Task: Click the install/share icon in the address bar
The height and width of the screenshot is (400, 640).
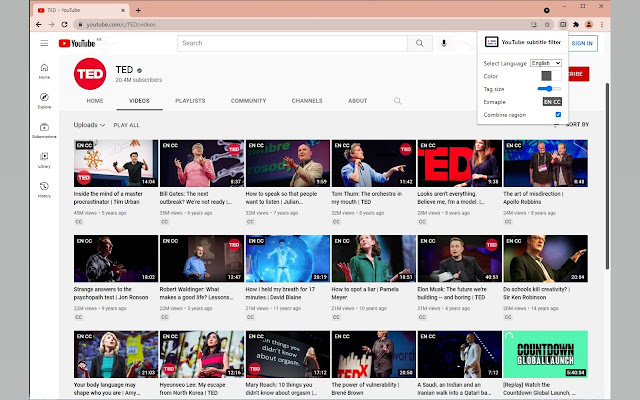Action: [x=534, y=24]
